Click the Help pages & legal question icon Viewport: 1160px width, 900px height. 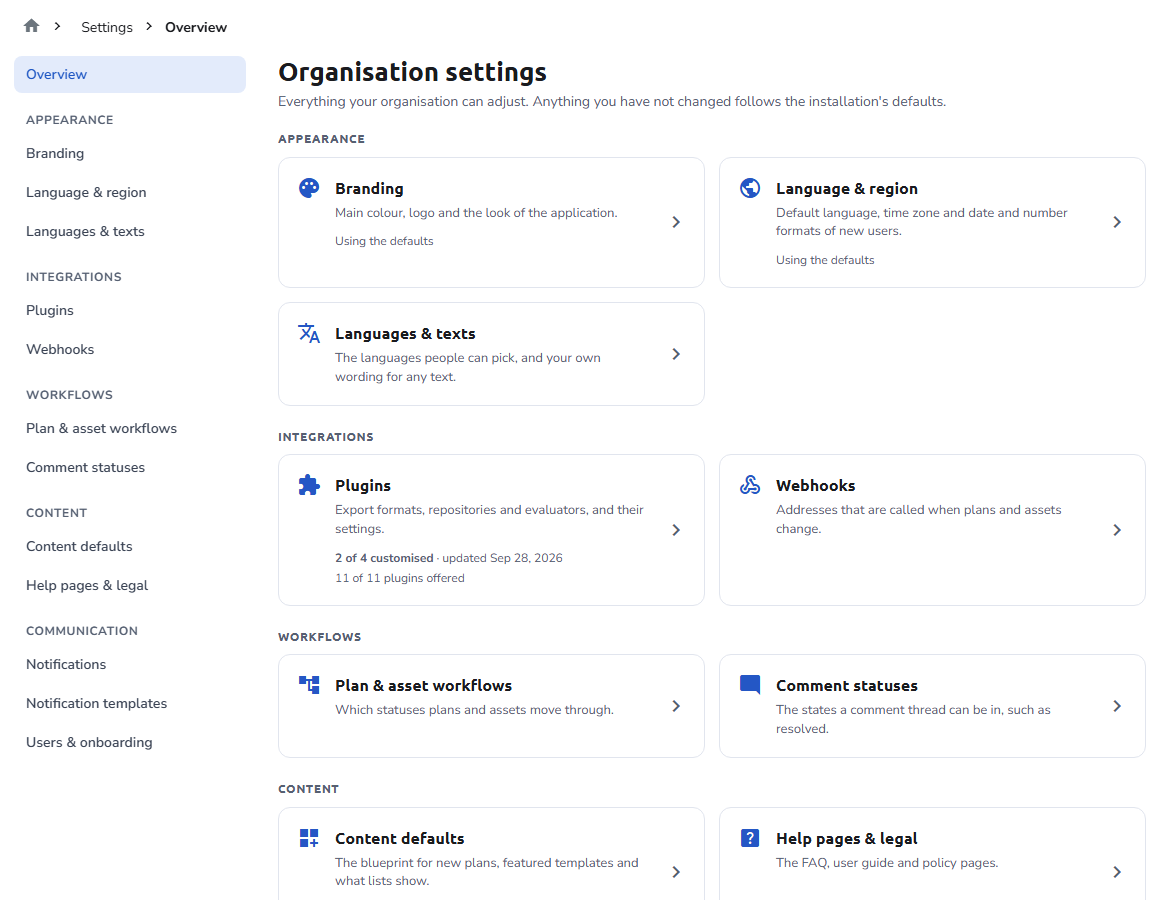[x=749, y=838]
